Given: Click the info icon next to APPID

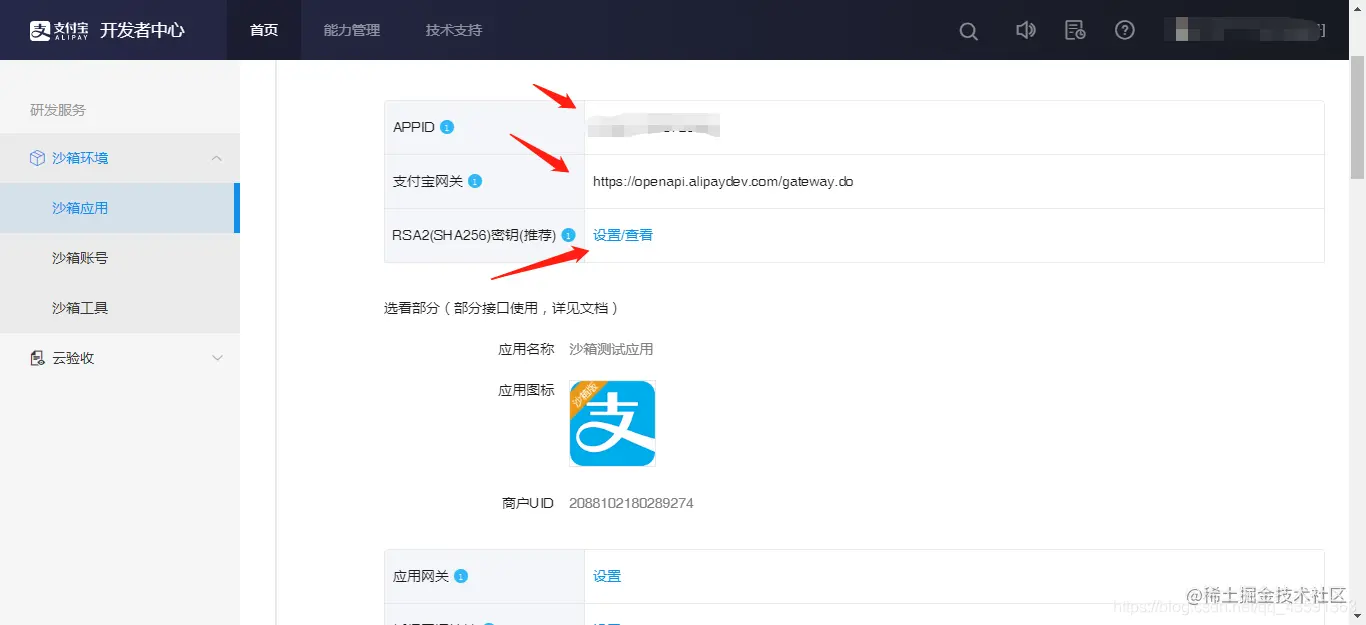Looking at the screenshot, I should [x=447, y=127].
